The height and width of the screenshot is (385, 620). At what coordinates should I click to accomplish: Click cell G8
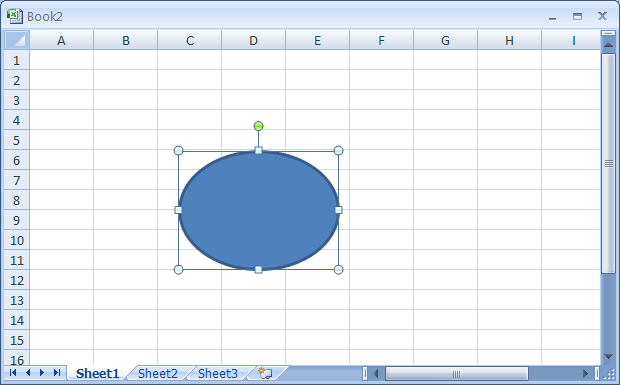(x=446, y=200)
